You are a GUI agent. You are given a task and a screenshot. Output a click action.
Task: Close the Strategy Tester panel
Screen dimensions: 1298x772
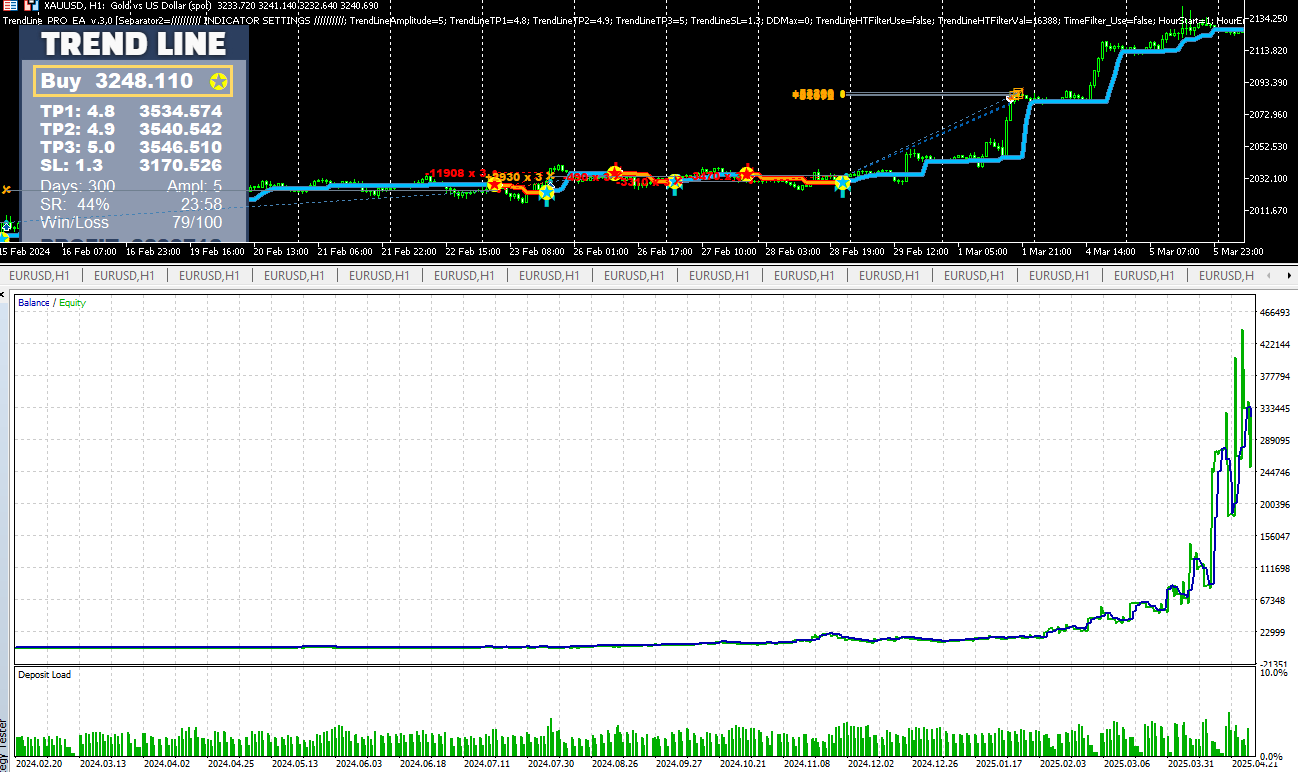pyautogui.click(x=6, y=297)
